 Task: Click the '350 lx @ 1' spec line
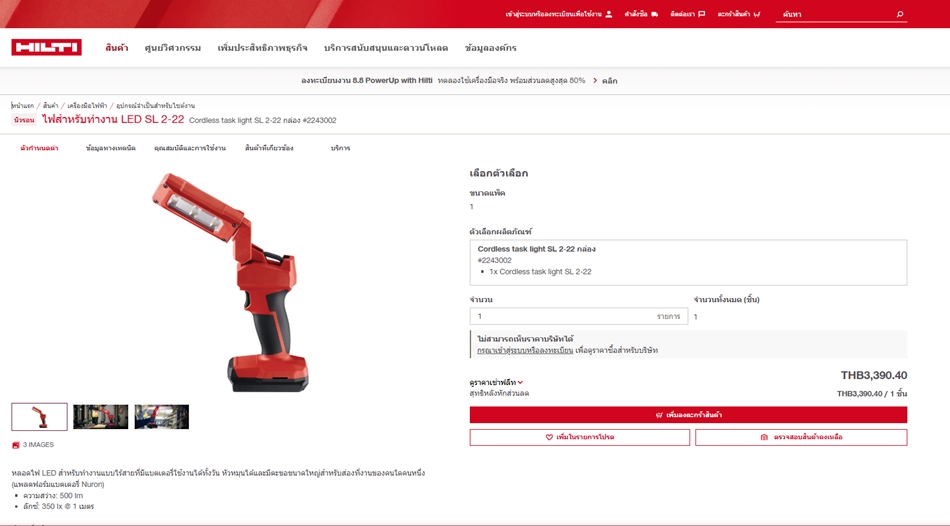pyautogui.click(x=58, y=507)
